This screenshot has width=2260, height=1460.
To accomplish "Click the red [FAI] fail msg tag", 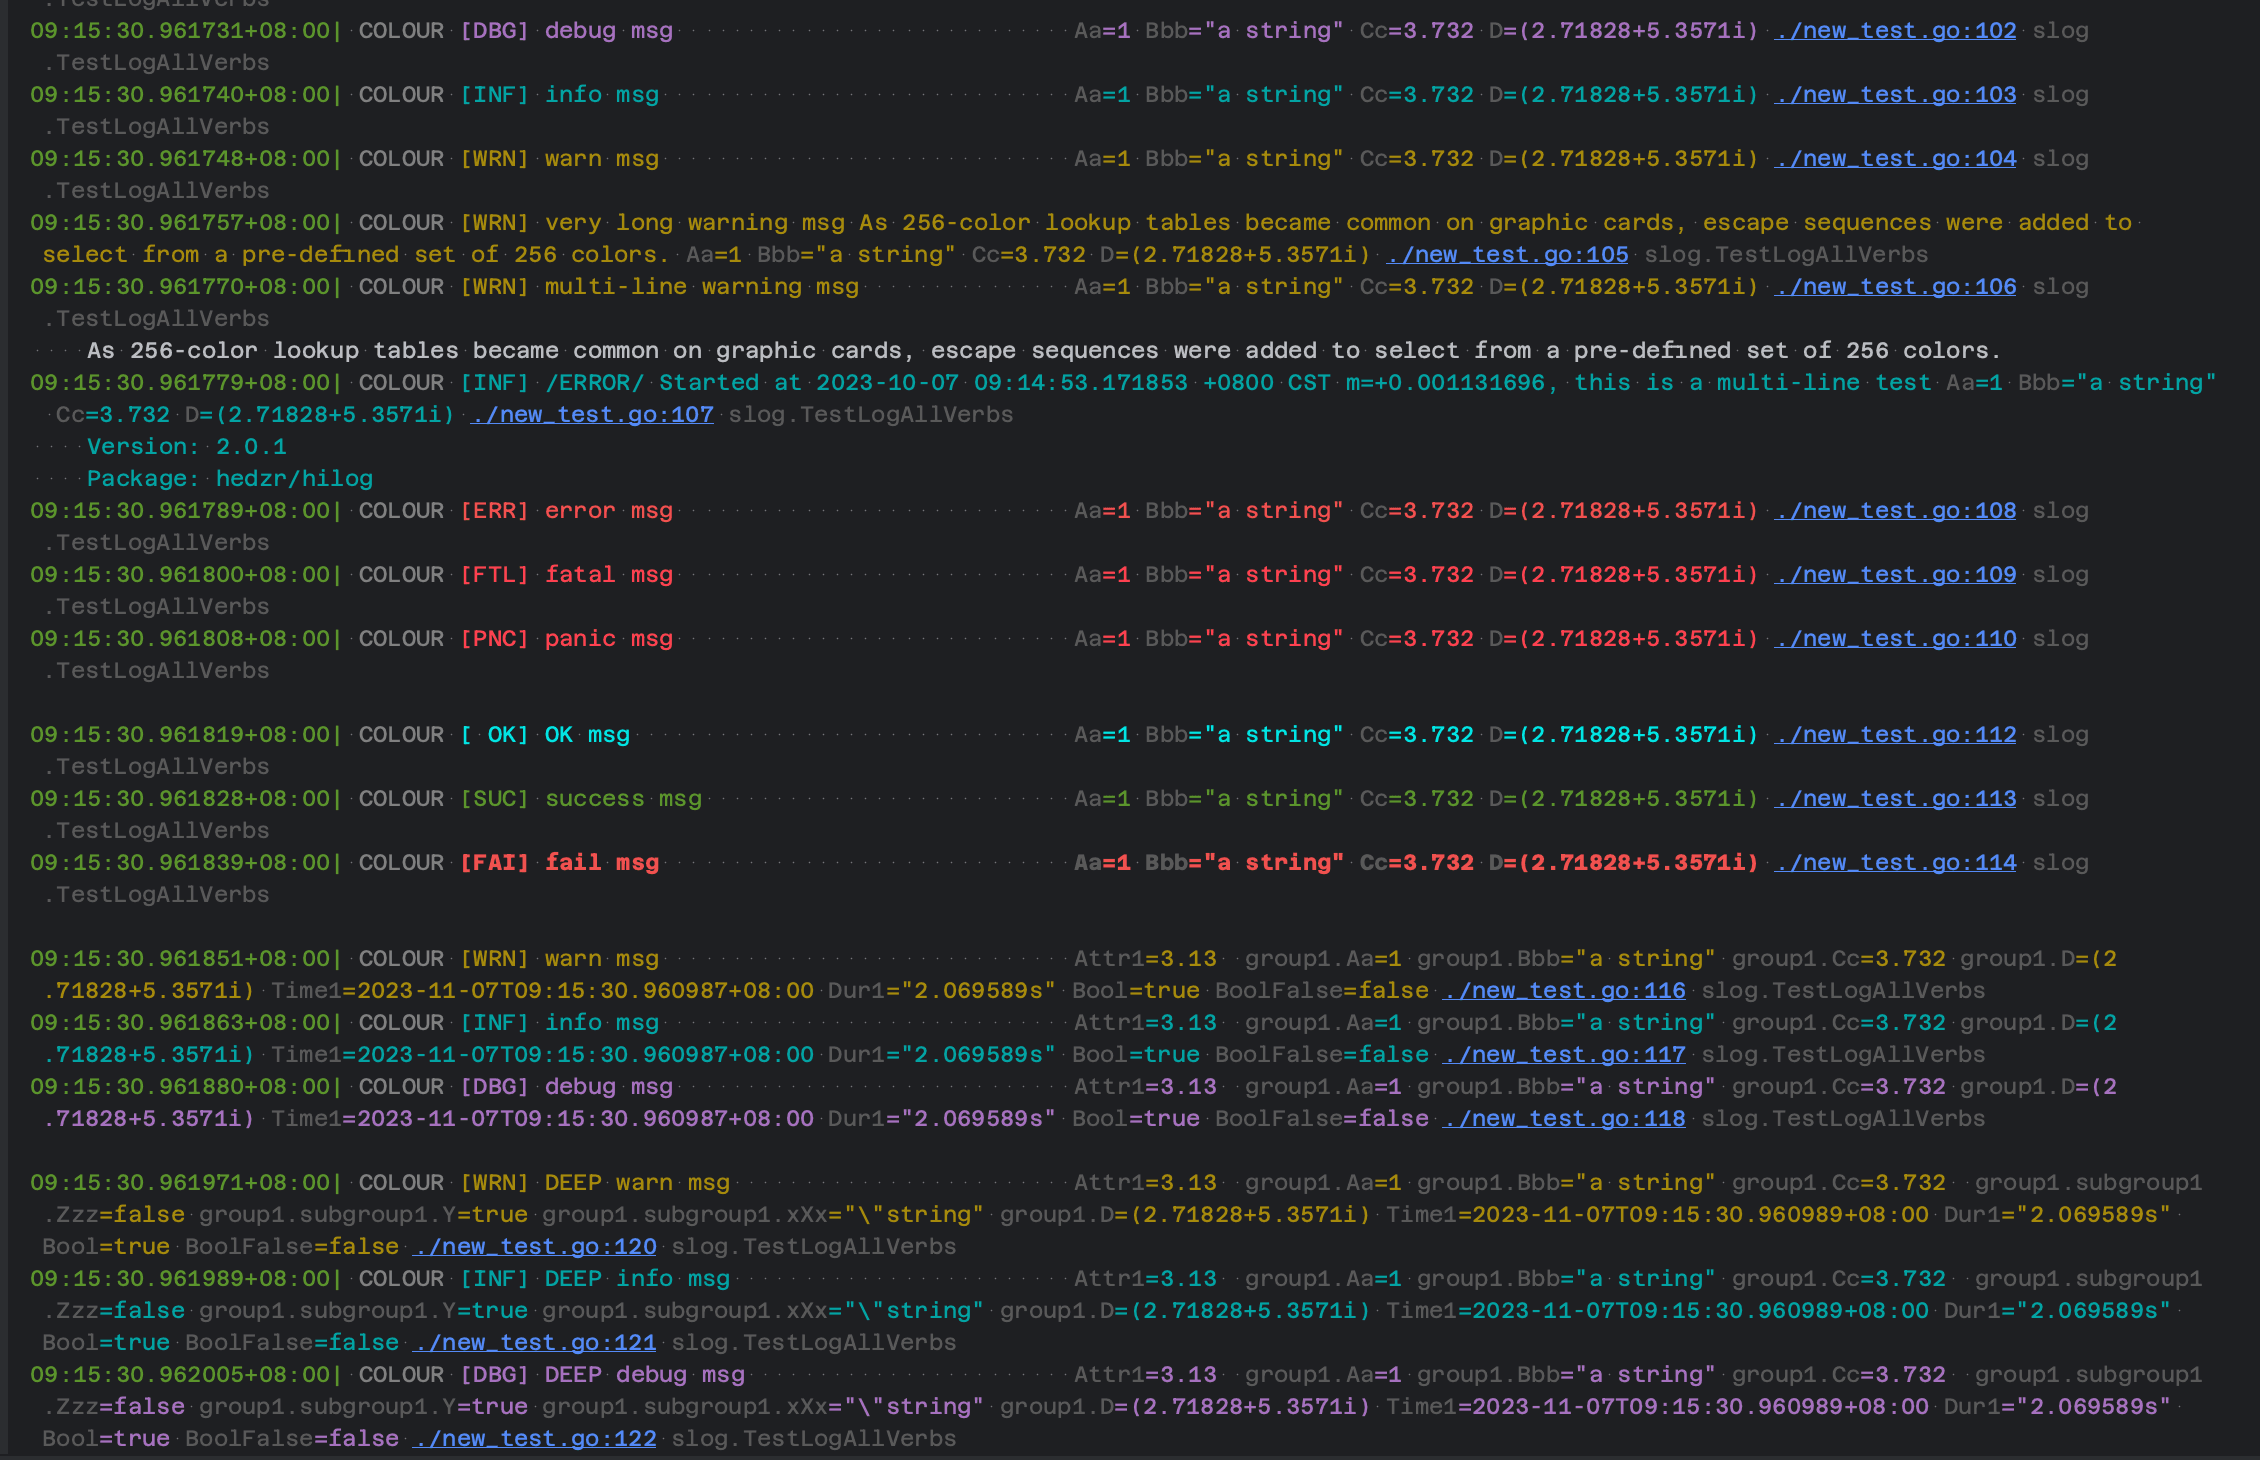I will [x=494, y=863].
